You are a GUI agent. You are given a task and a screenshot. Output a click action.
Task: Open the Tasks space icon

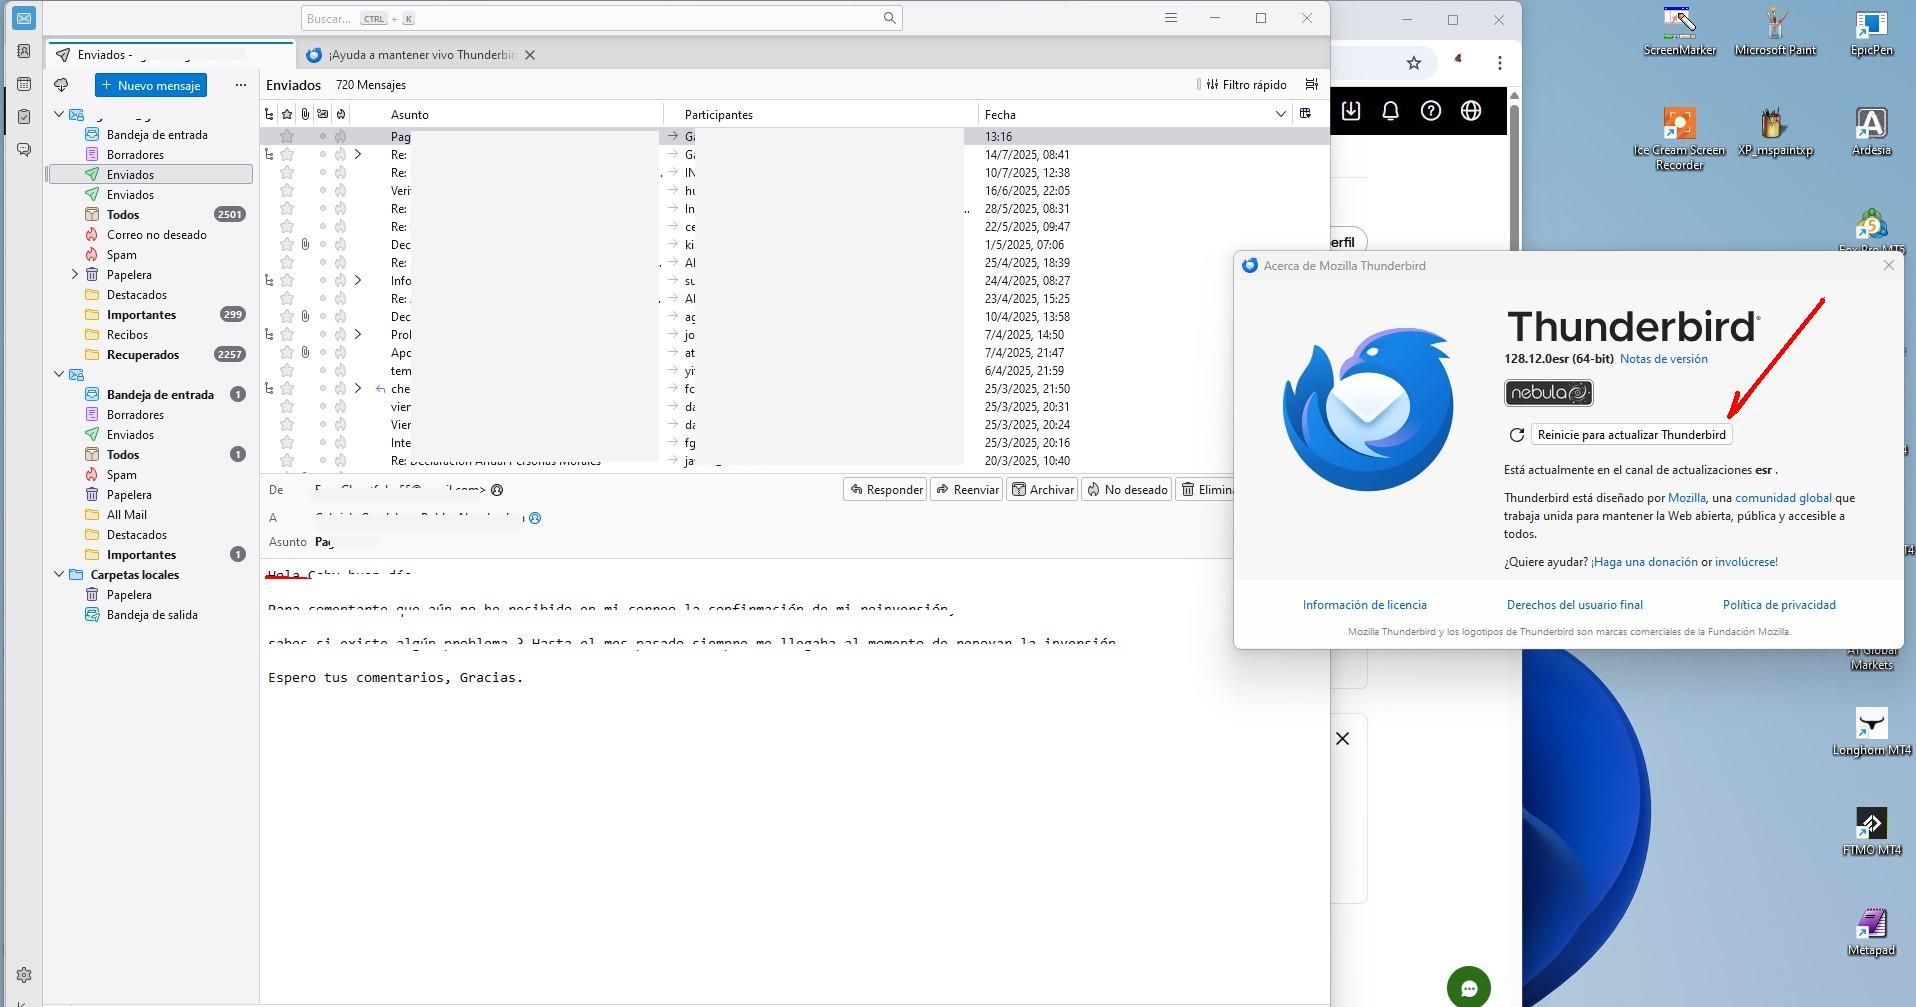click(24, 117)
